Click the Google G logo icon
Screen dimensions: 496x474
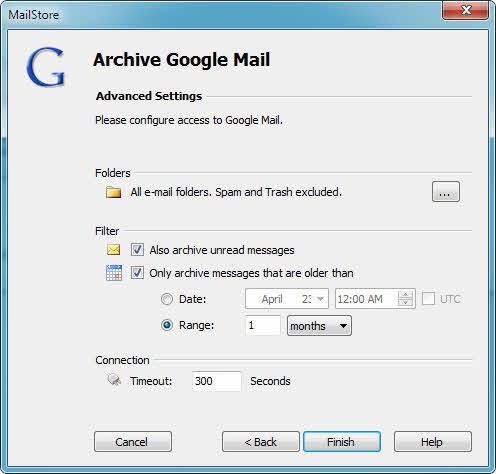46,66
